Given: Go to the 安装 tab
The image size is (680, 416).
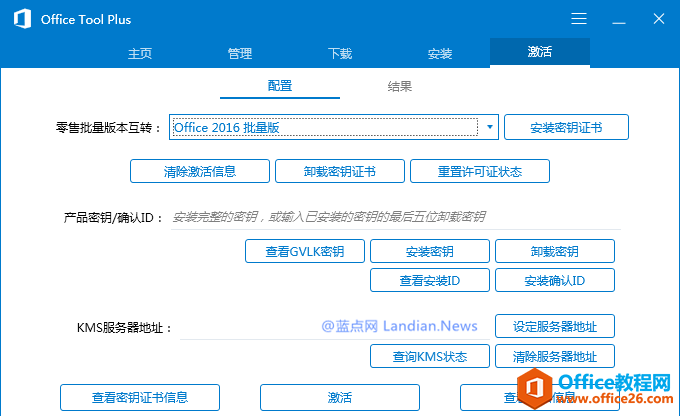Looking at the screenshot, I should (440, 53).
